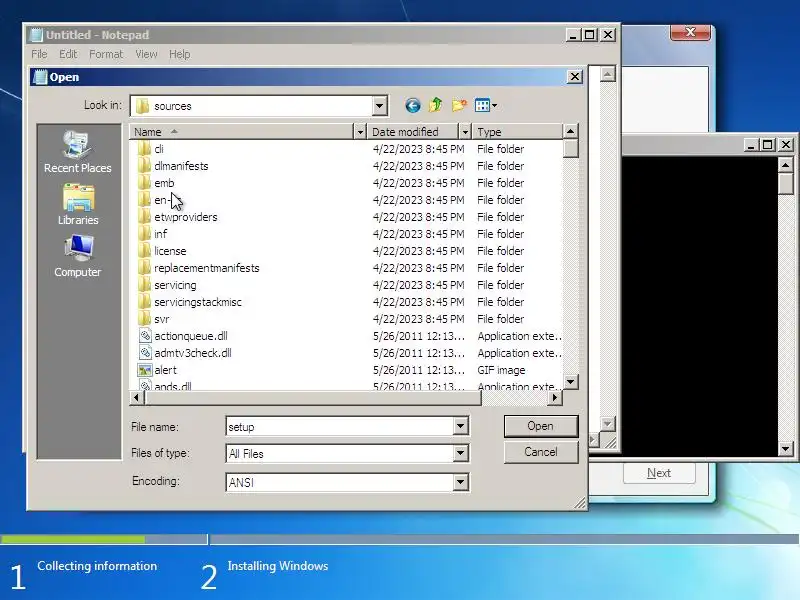This screenshot has width=800, height=600.
Task: Open the Format menu in Notepad
Action: click(106, 54)
